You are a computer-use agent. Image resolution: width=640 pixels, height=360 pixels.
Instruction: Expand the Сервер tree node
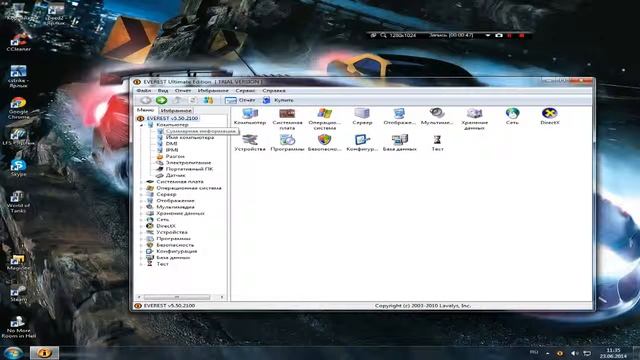(x=142, y=194)
